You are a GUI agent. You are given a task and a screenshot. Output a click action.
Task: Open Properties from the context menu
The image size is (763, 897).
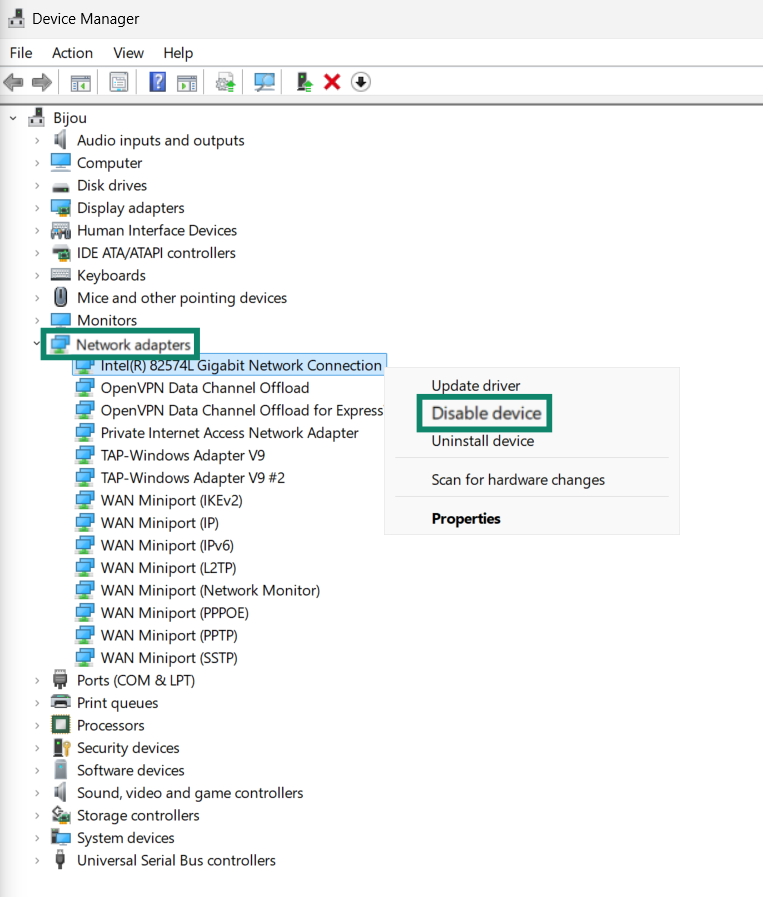[466, 518]
